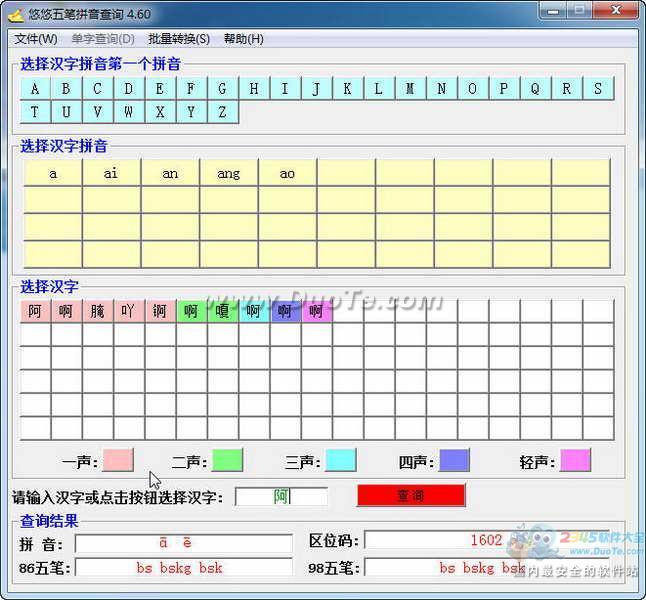Screen dimensions: 646x600
Task: Click the red 查询 button
Action: pyautogui.click(x=411, y=495)
